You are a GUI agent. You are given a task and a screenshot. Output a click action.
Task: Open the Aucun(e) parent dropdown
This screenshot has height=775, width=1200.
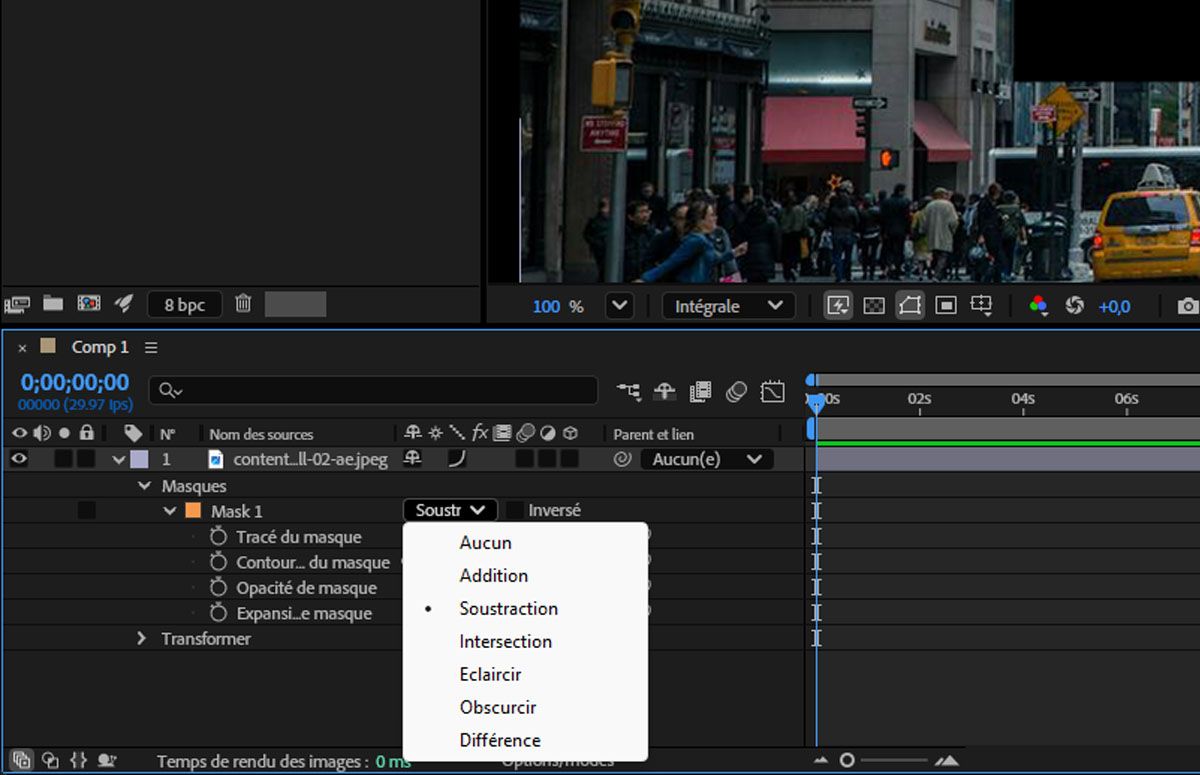pos(707,459)
